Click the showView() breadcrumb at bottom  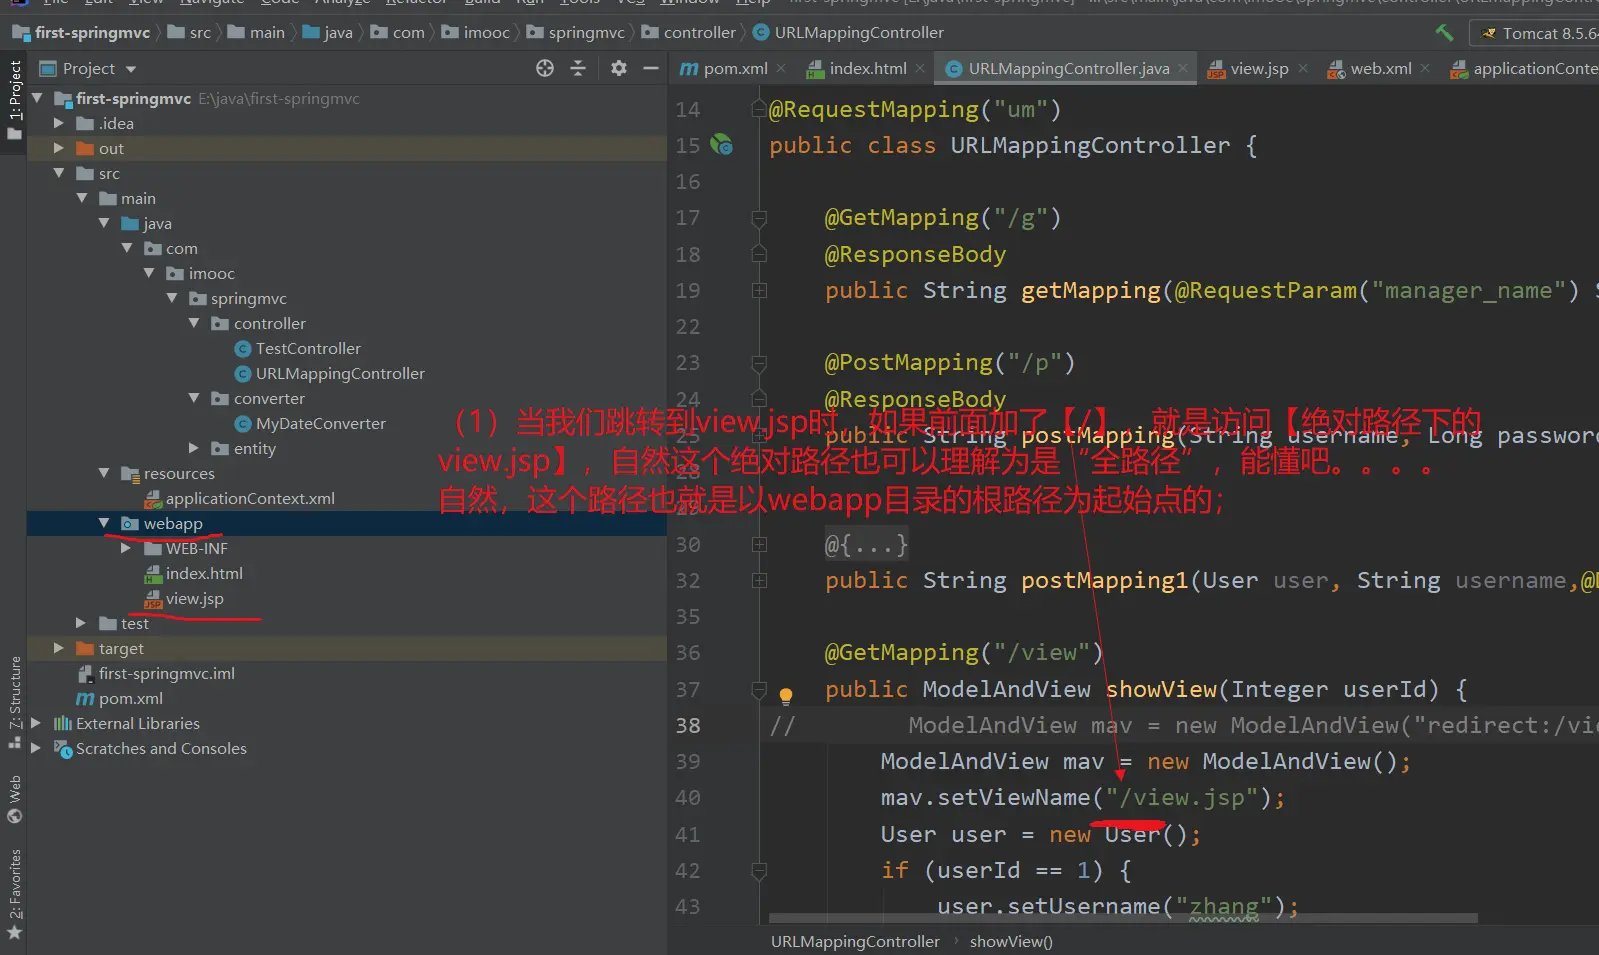pyautogui.click(x=1010, y=941)
